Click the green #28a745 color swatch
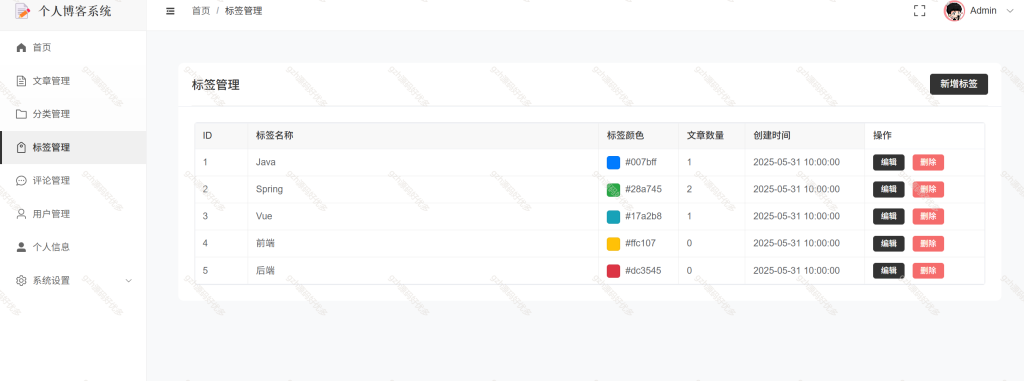1024x381 pixels. (613, 190)
